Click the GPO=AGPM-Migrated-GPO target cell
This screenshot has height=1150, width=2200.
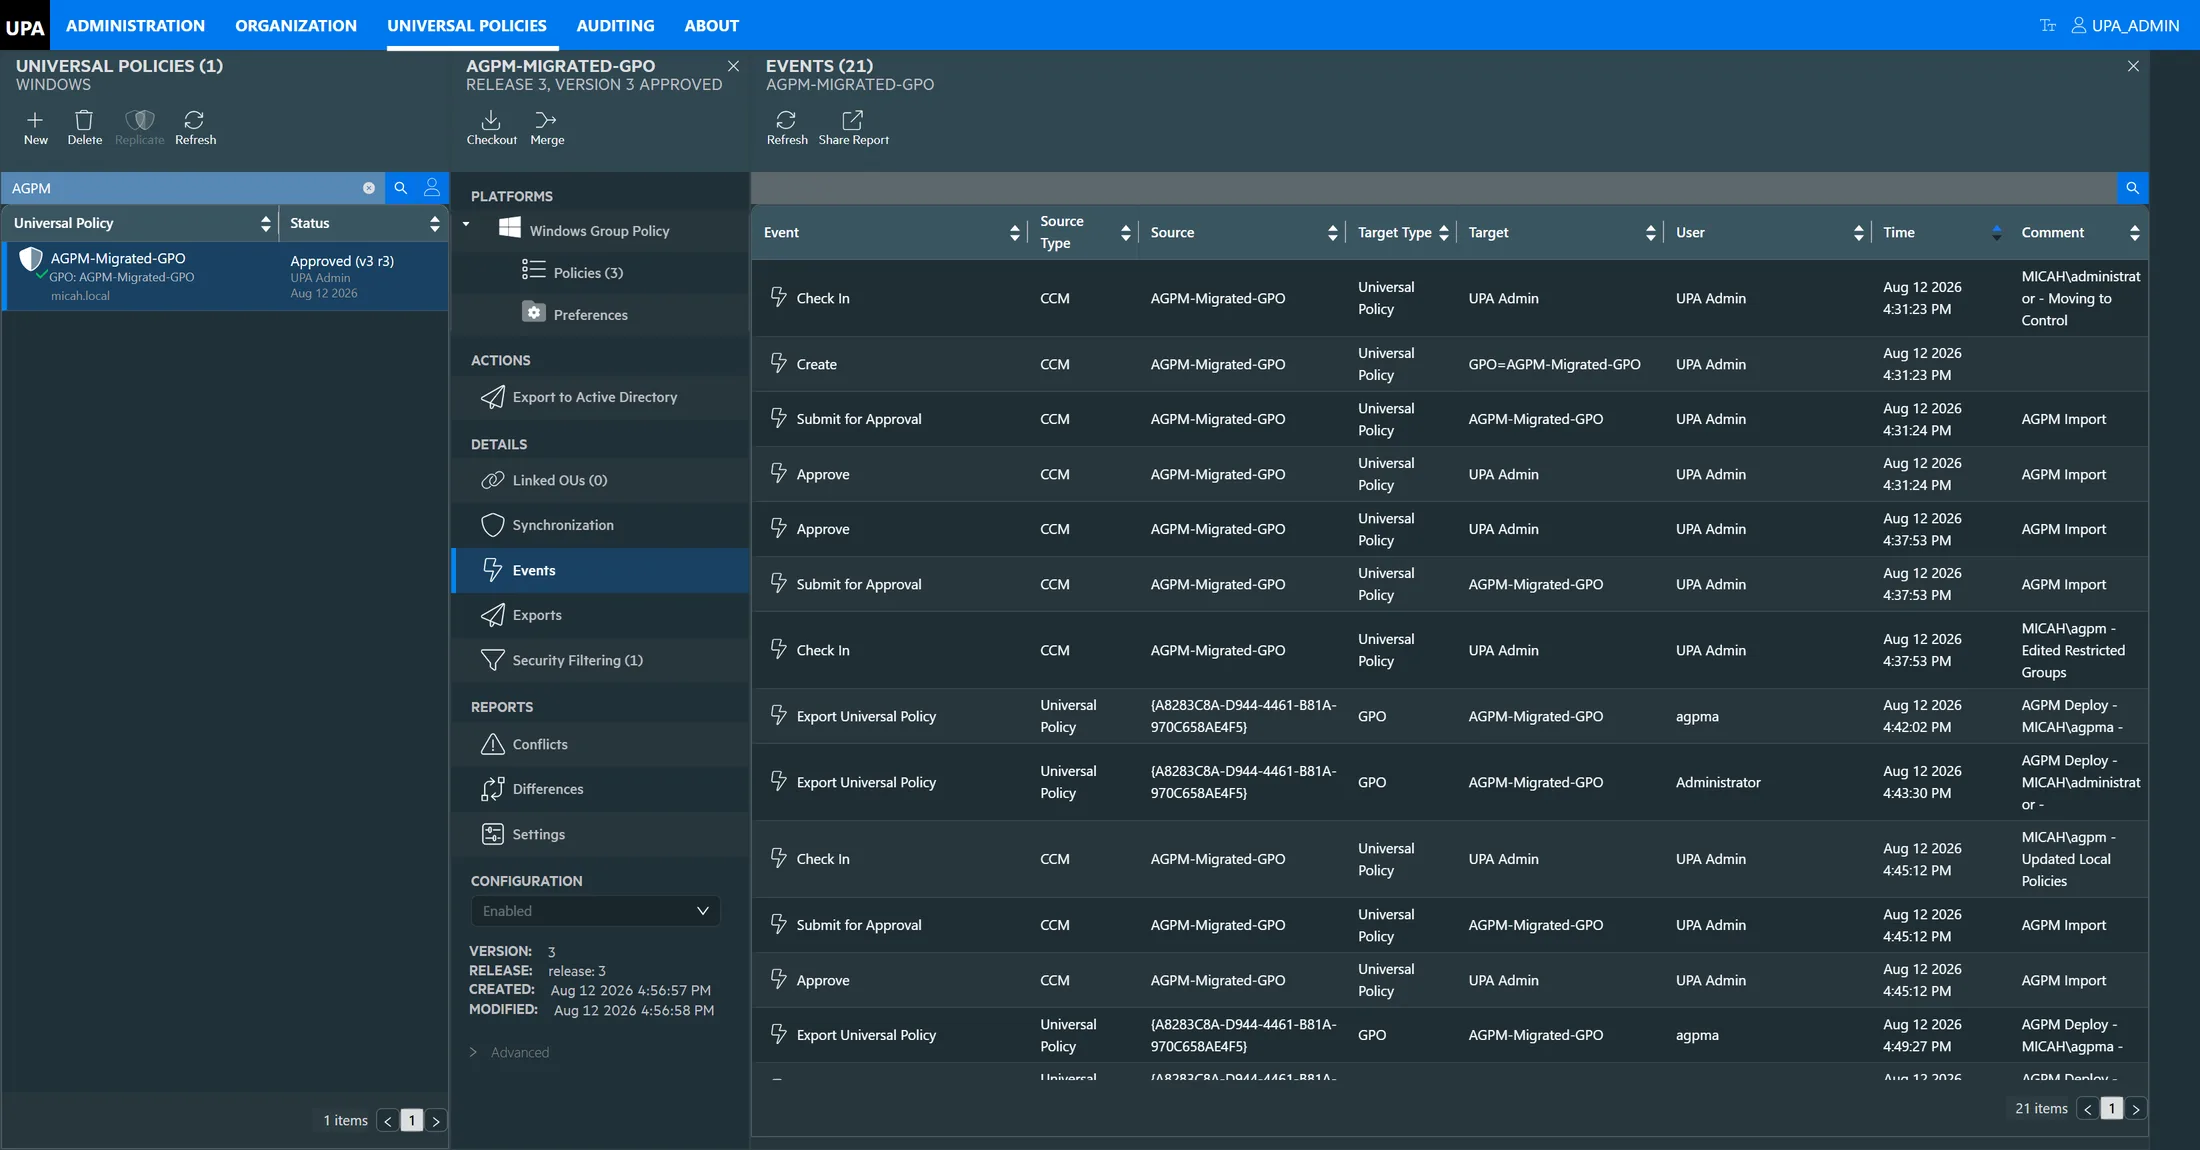pyautogui.click(x=1554, y=364)
